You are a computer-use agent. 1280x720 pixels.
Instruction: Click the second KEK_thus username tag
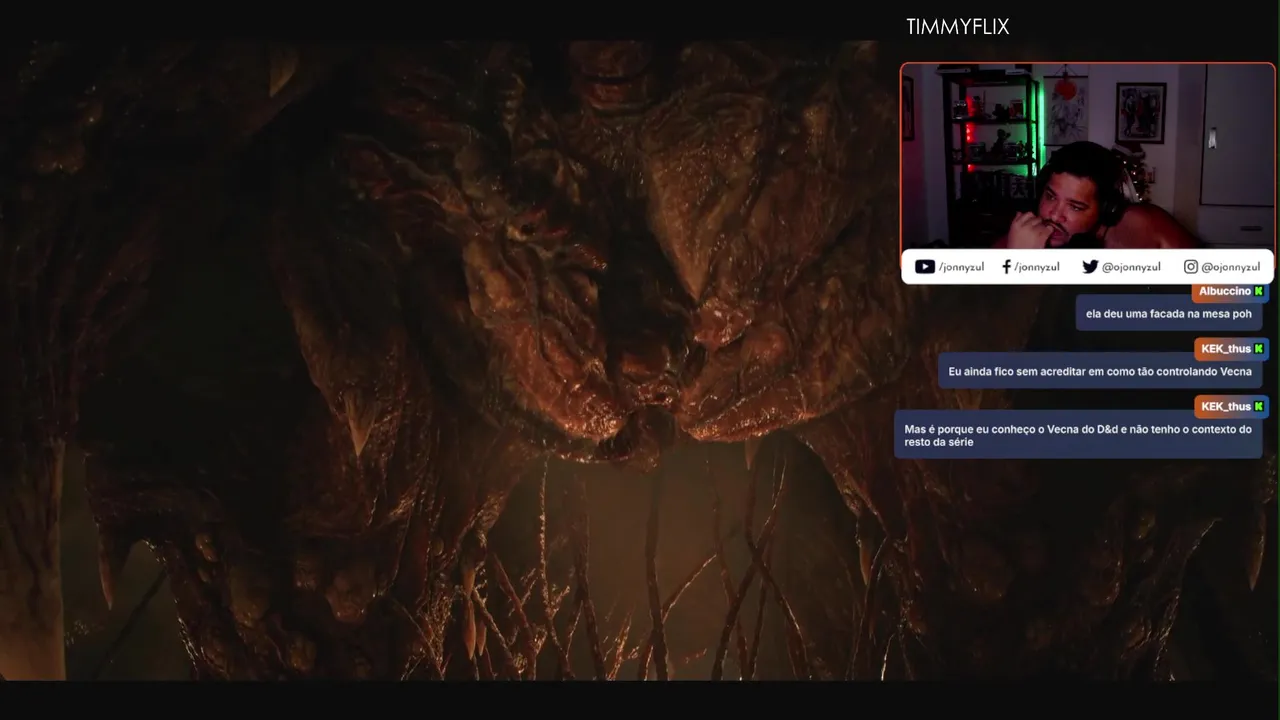(1232, 406)
